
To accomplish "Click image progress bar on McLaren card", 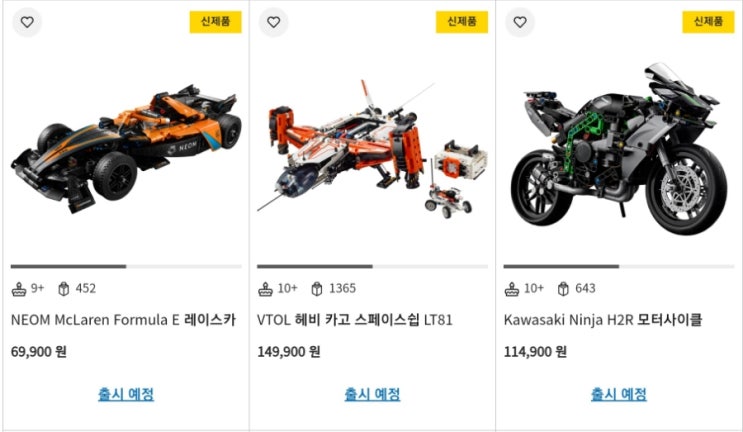I will click(x=126, y=267).
